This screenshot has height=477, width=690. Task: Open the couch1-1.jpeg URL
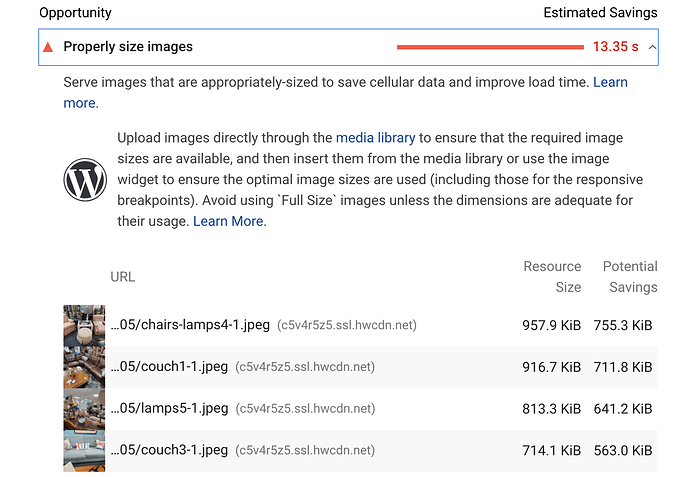[169, 367]
